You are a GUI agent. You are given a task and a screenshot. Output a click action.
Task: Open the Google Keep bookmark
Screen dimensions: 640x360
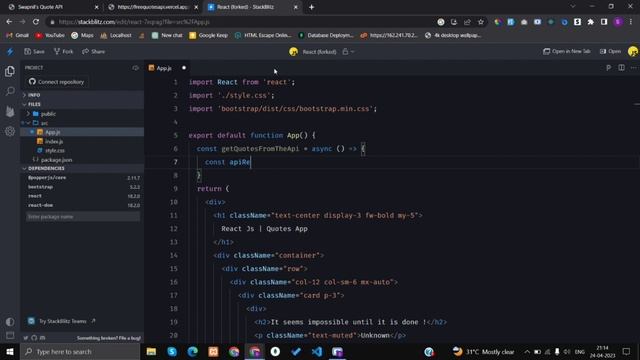[x=209, y=36]
